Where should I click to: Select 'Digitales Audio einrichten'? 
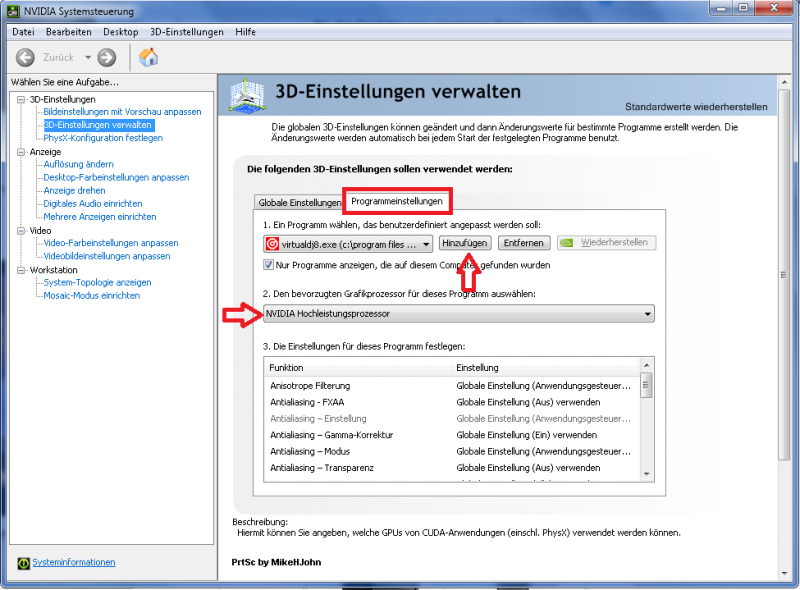93,204
